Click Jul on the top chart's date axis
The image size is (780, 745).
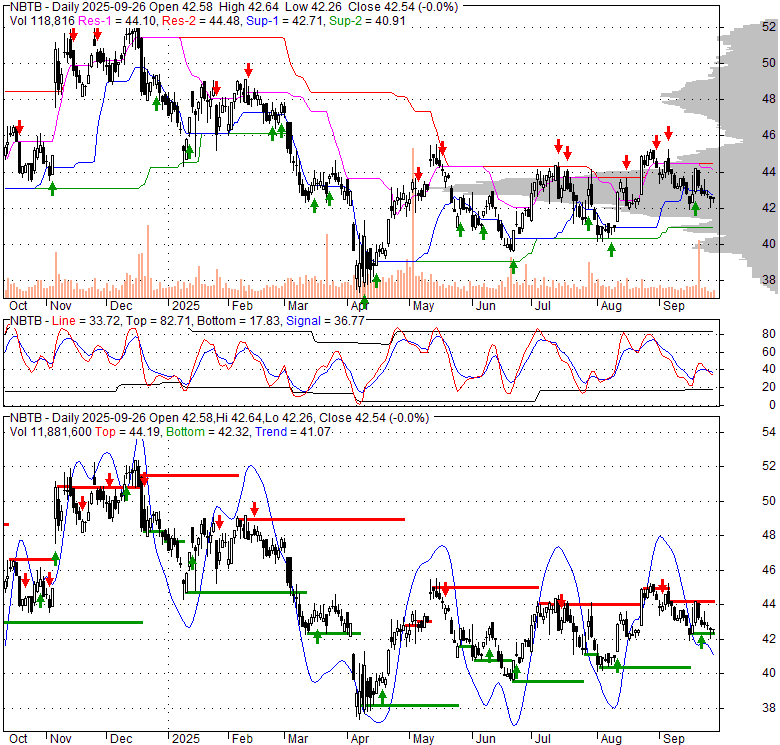543,306
